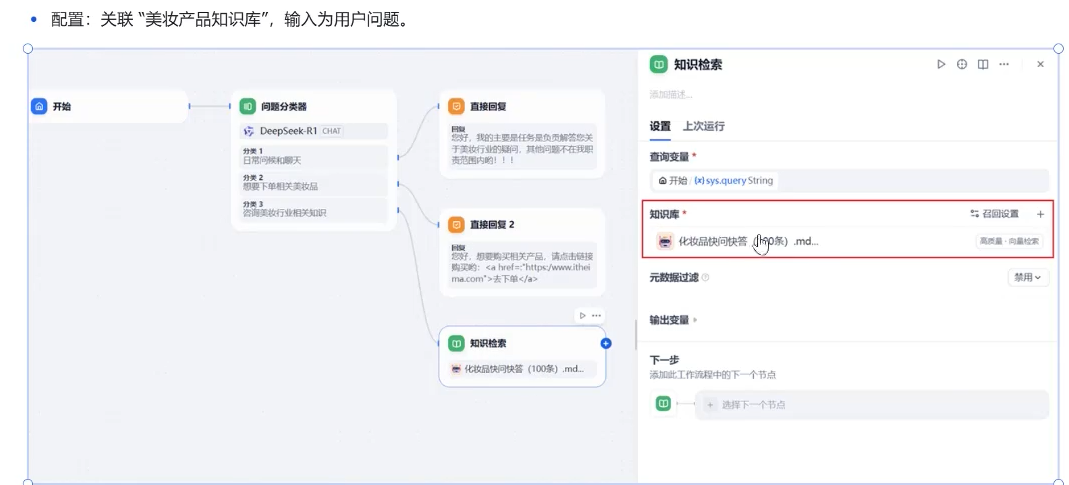The width and height of the screenshot is (1069, 485).
Task: Click the help icon next to 元数据过滤
Action: click(x=706, y=278)
